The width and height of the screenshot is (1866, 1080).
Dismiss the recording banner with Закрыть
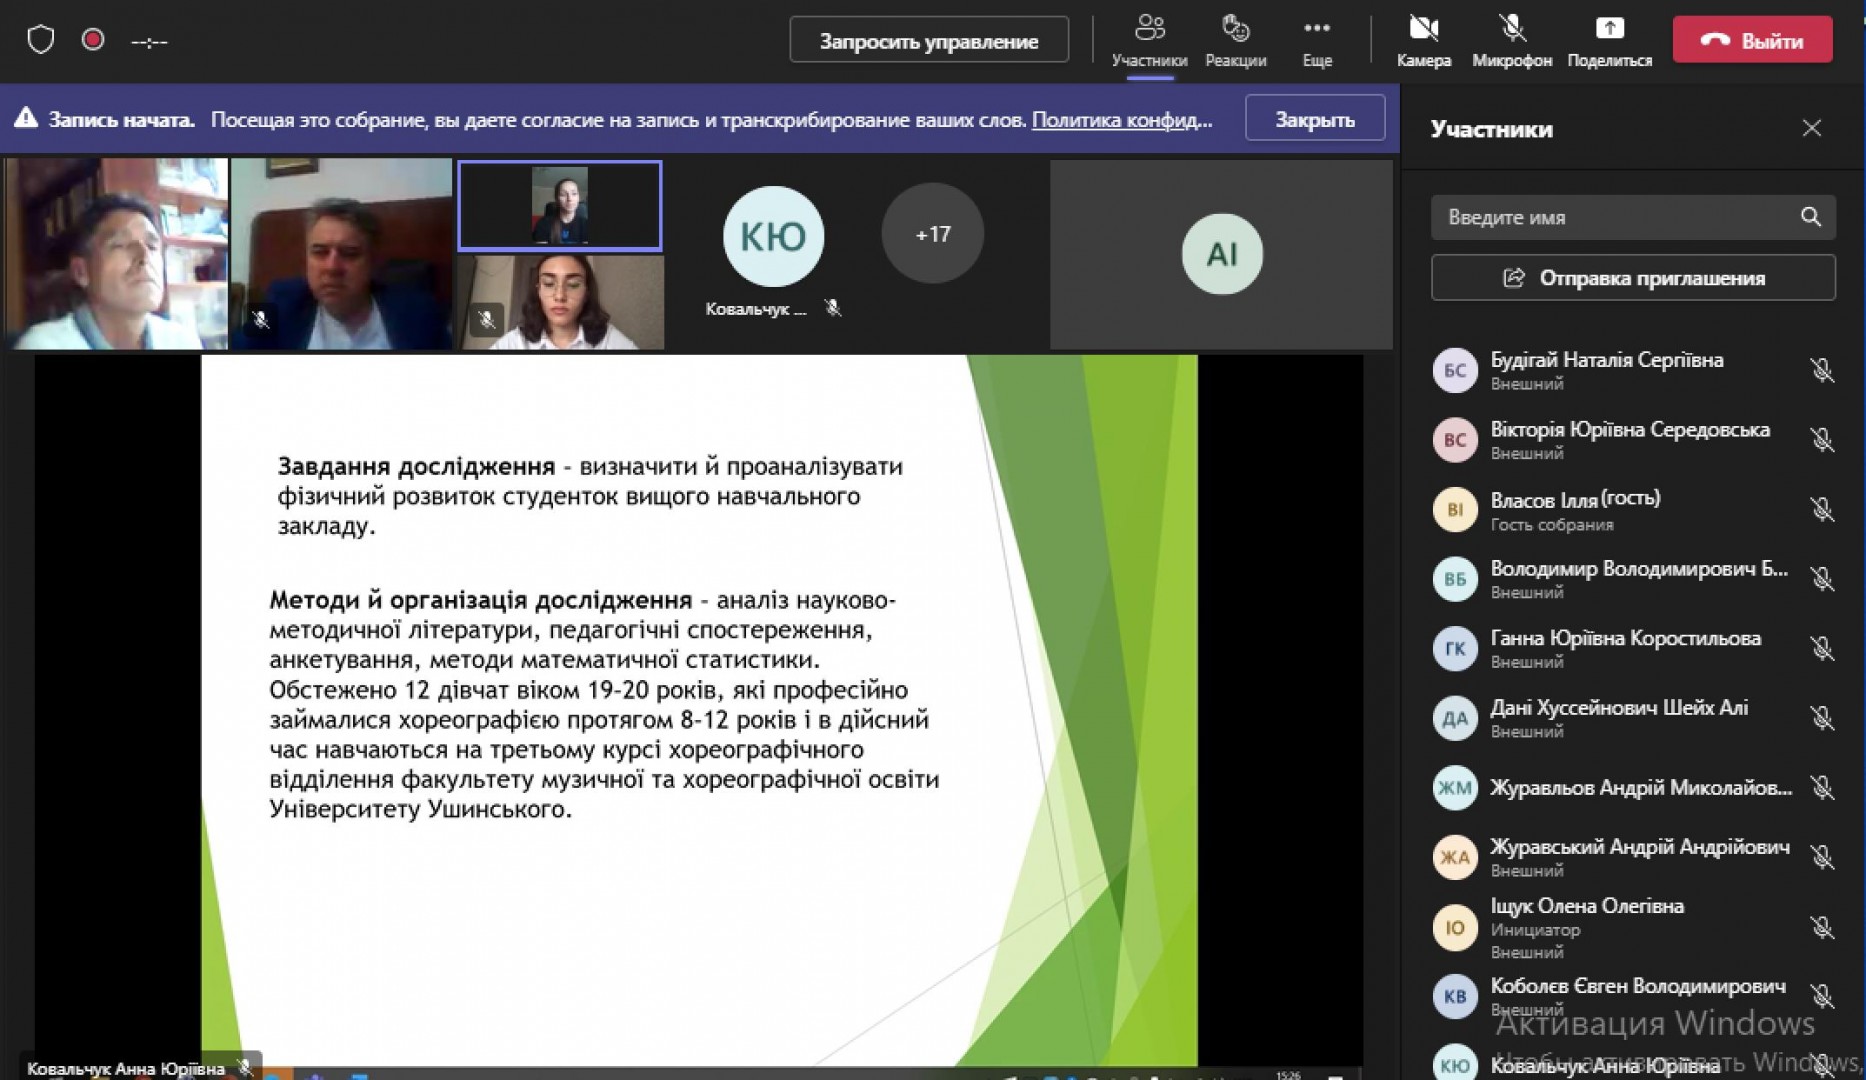(x=1314, y=119)
